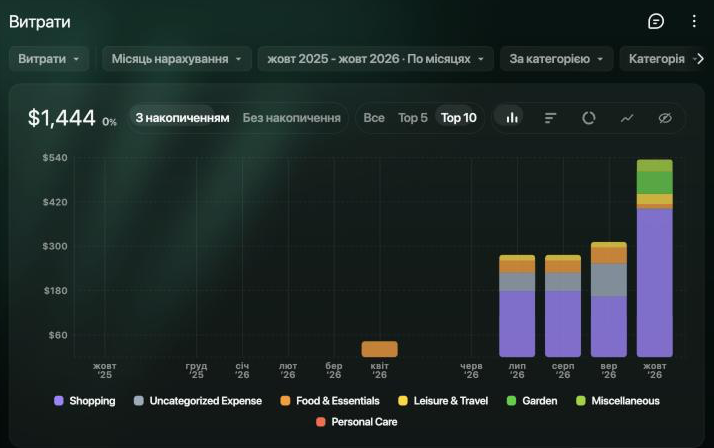
Task: Click the right arrow to show more filters
Action: pos(699,59)
